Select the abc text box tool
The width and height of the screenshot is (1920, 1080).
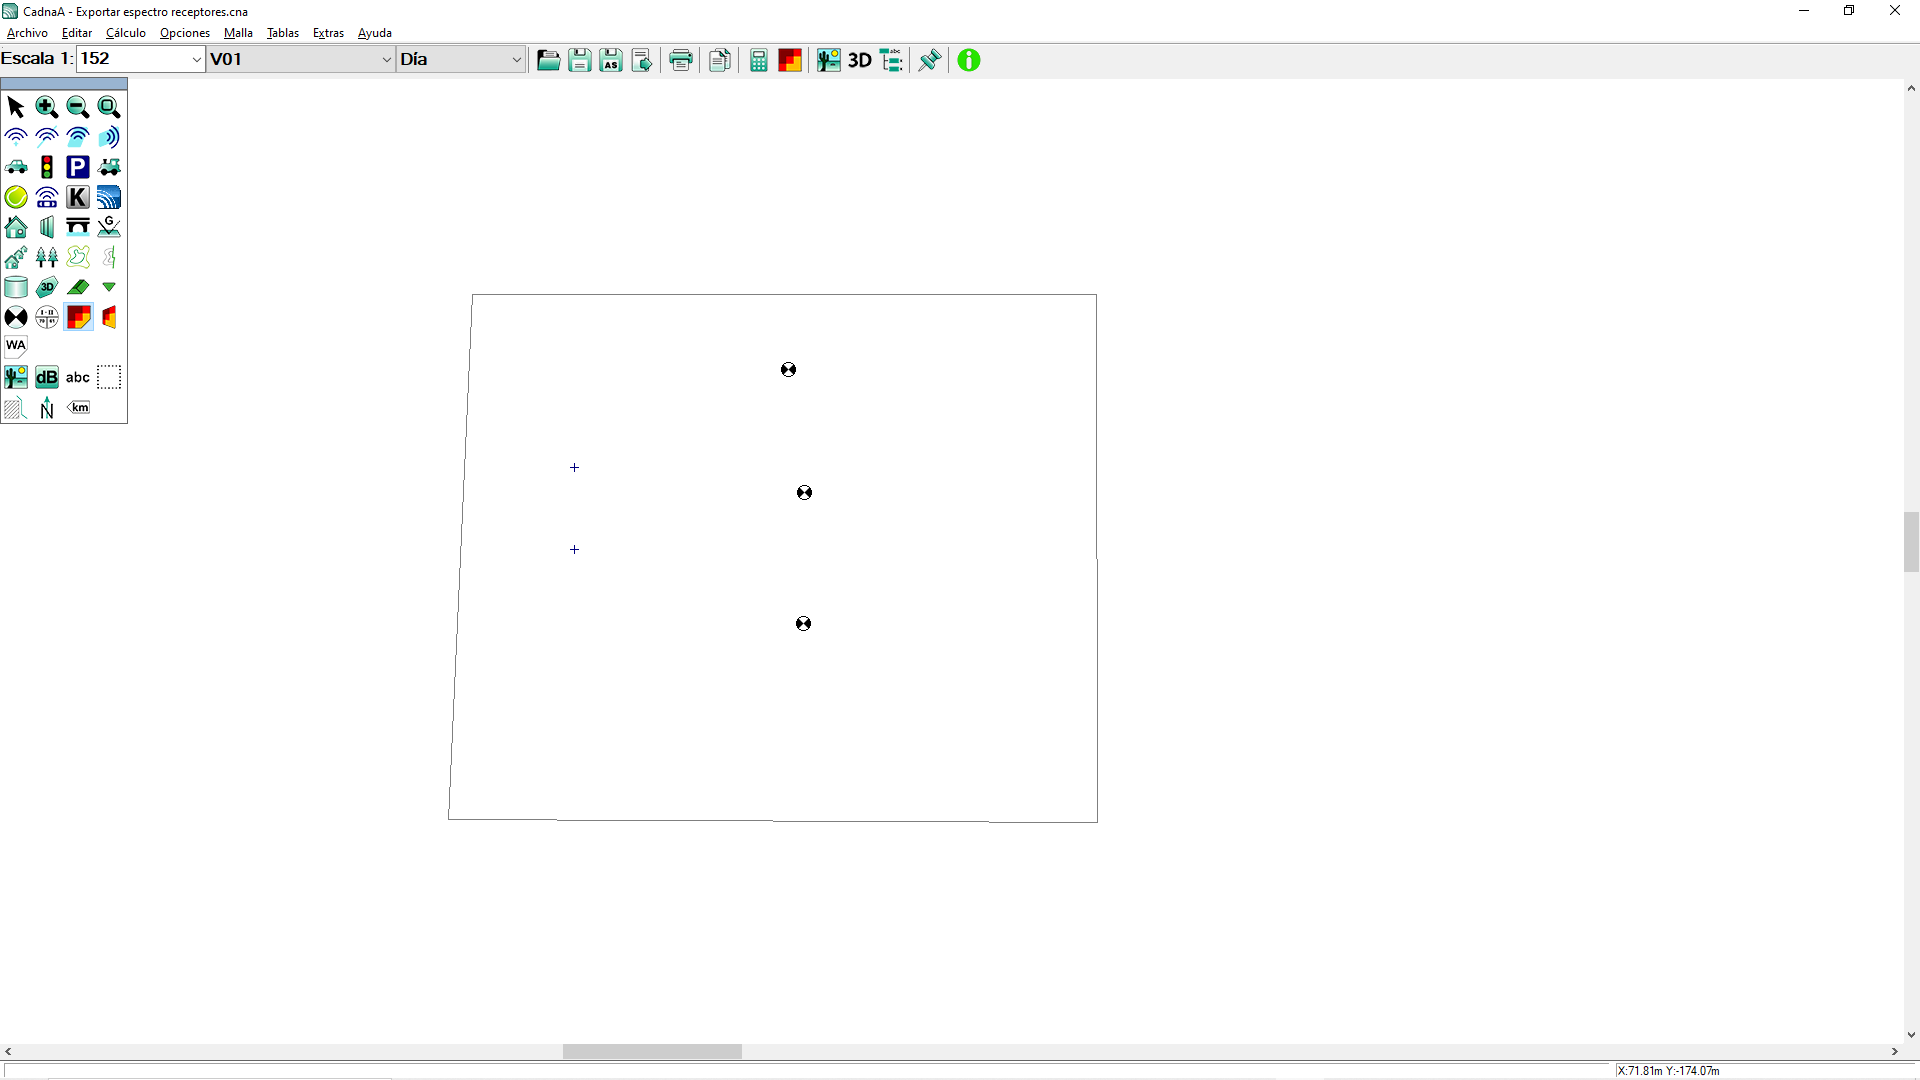pyautogui.click(x=78, y=377)
